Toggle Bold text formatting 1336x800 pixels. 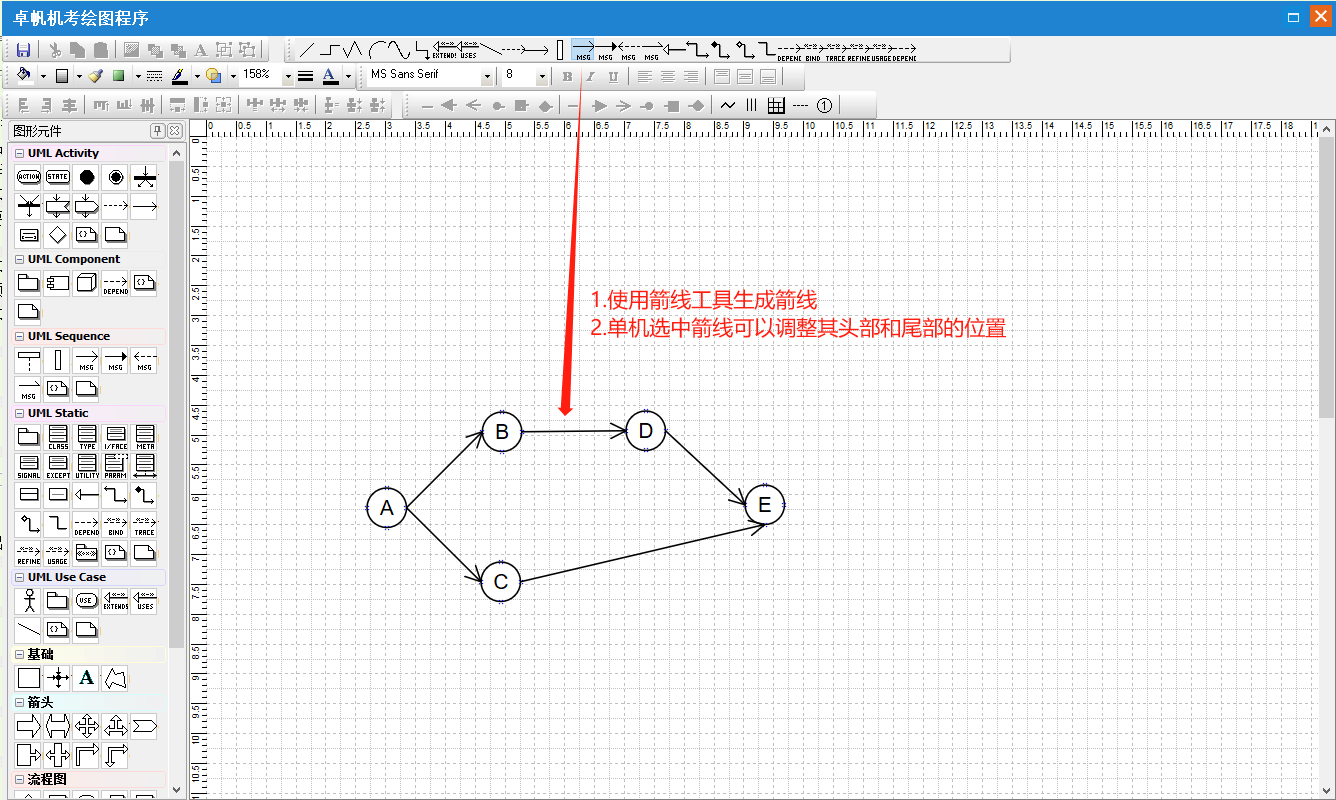[x=567, y=76]
